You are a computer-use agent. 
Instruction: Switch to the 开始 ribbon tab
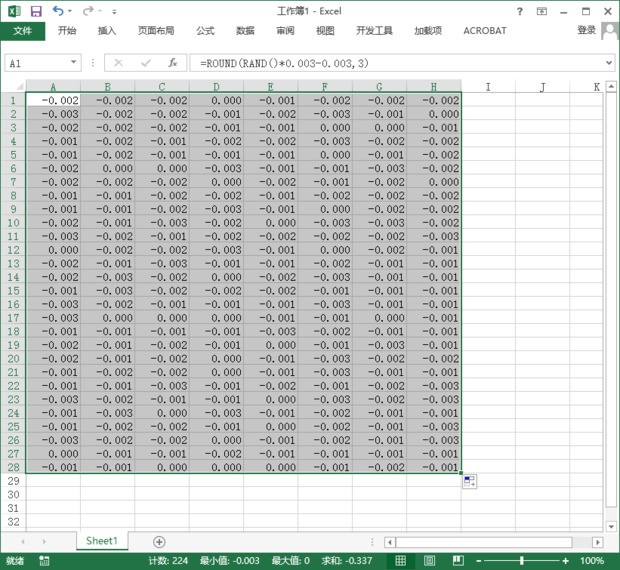pyautogui.click(x=67, y=31)
